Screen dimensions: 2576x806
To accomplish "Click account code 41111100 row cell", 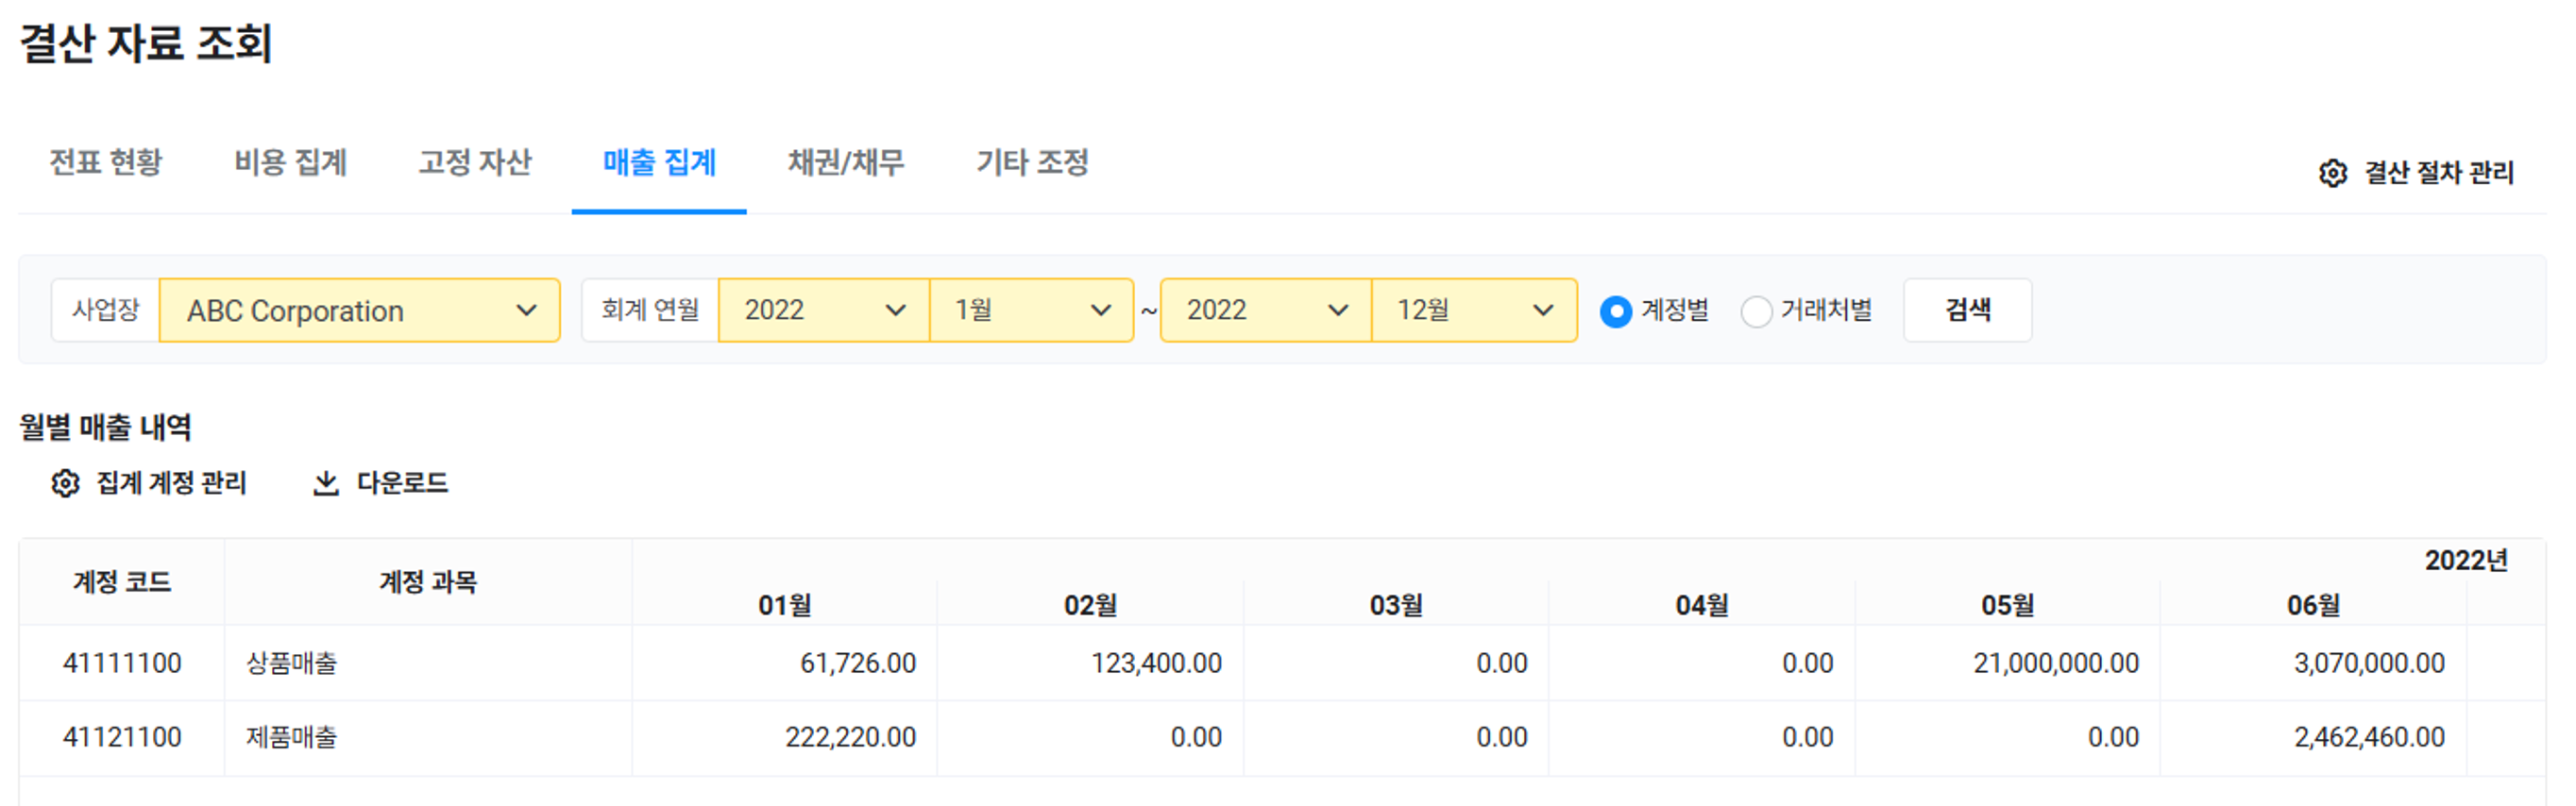I will pyautogui.click(x=122, y=663).
